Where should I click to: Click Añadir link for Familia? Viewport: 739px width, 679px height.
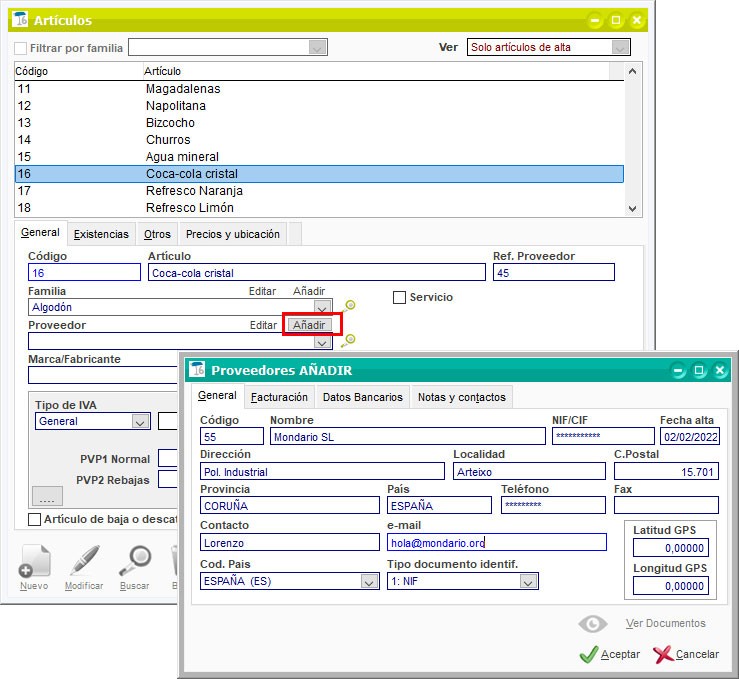click(309, 291)
